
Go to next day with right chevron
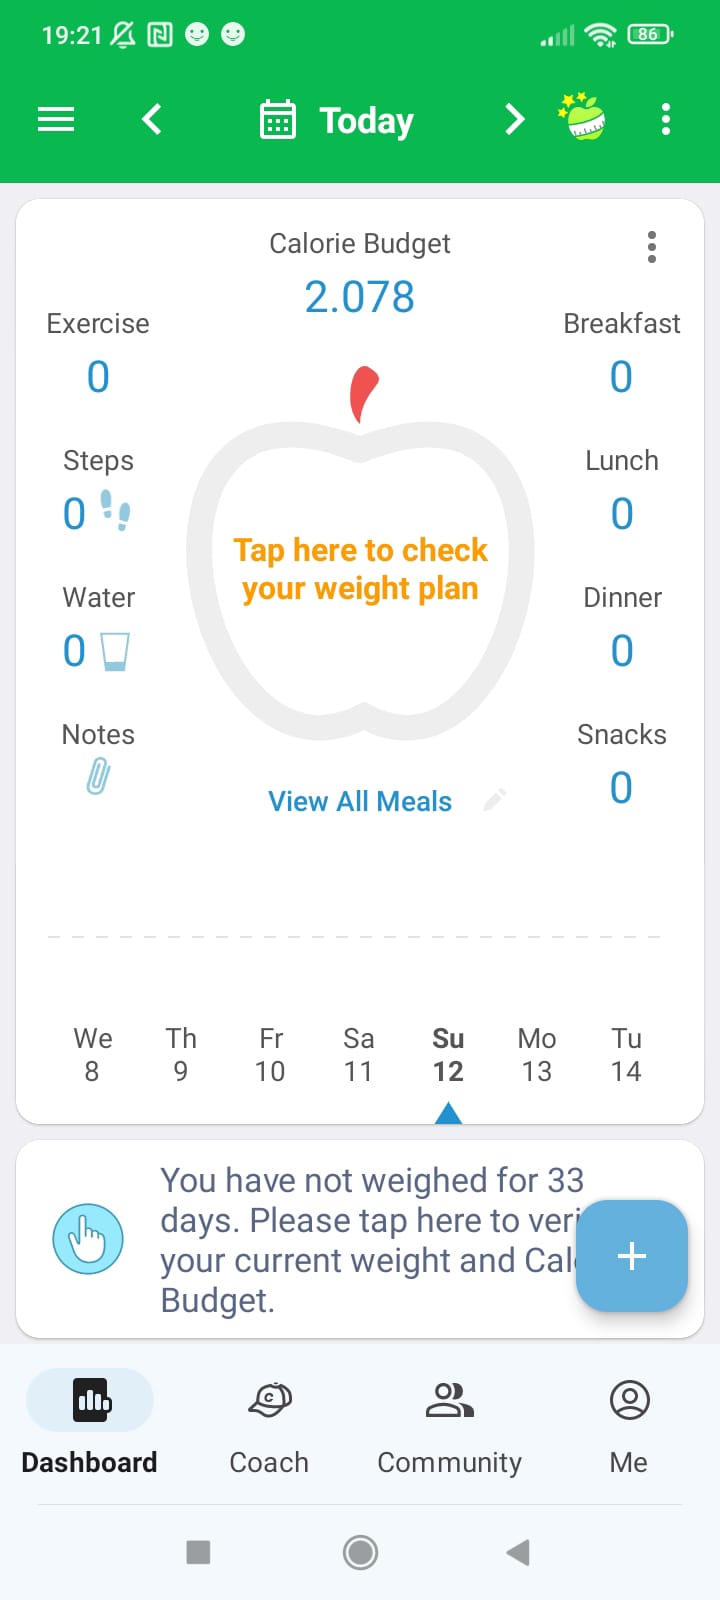click(x=514, y=120)
